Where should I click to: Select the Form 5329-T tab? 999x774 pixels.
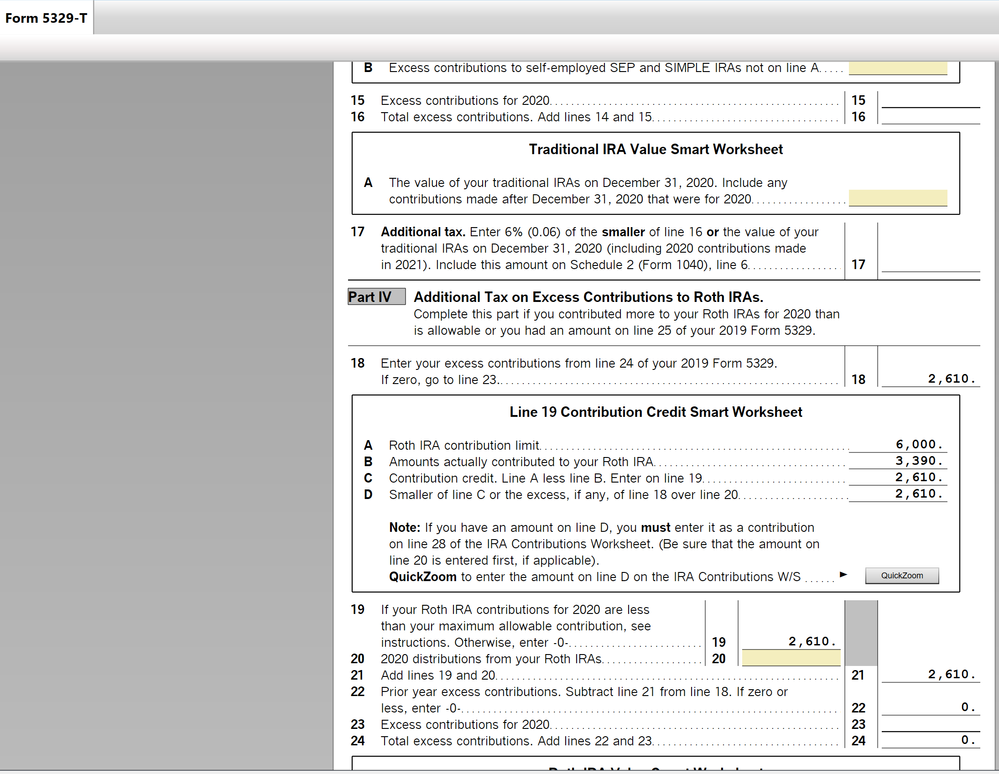tap(44, 17)
